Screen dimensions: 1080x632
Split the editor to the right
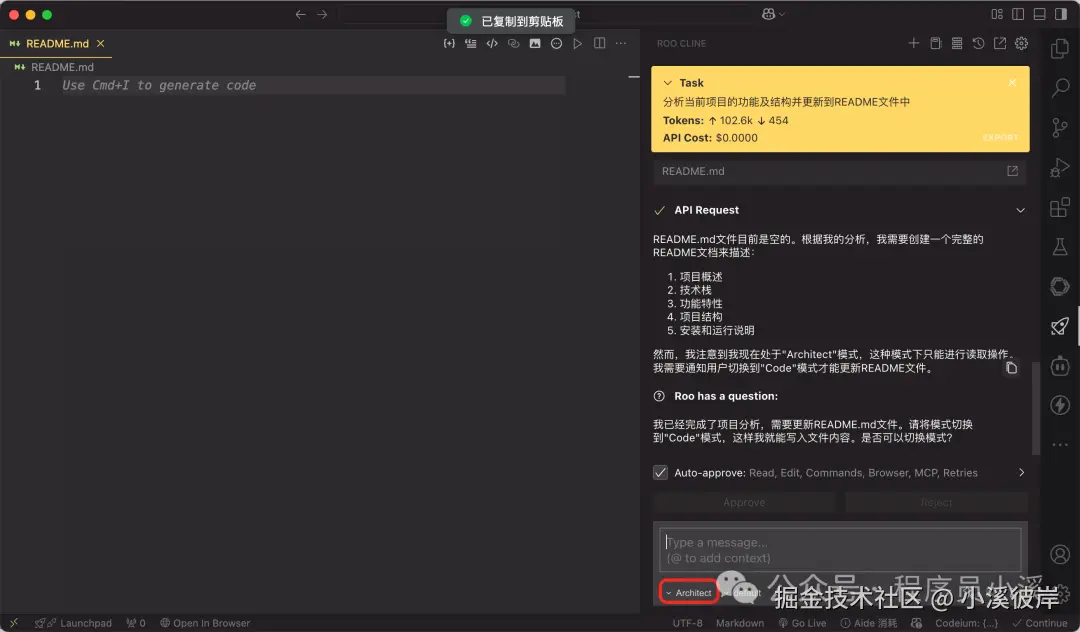600,43
